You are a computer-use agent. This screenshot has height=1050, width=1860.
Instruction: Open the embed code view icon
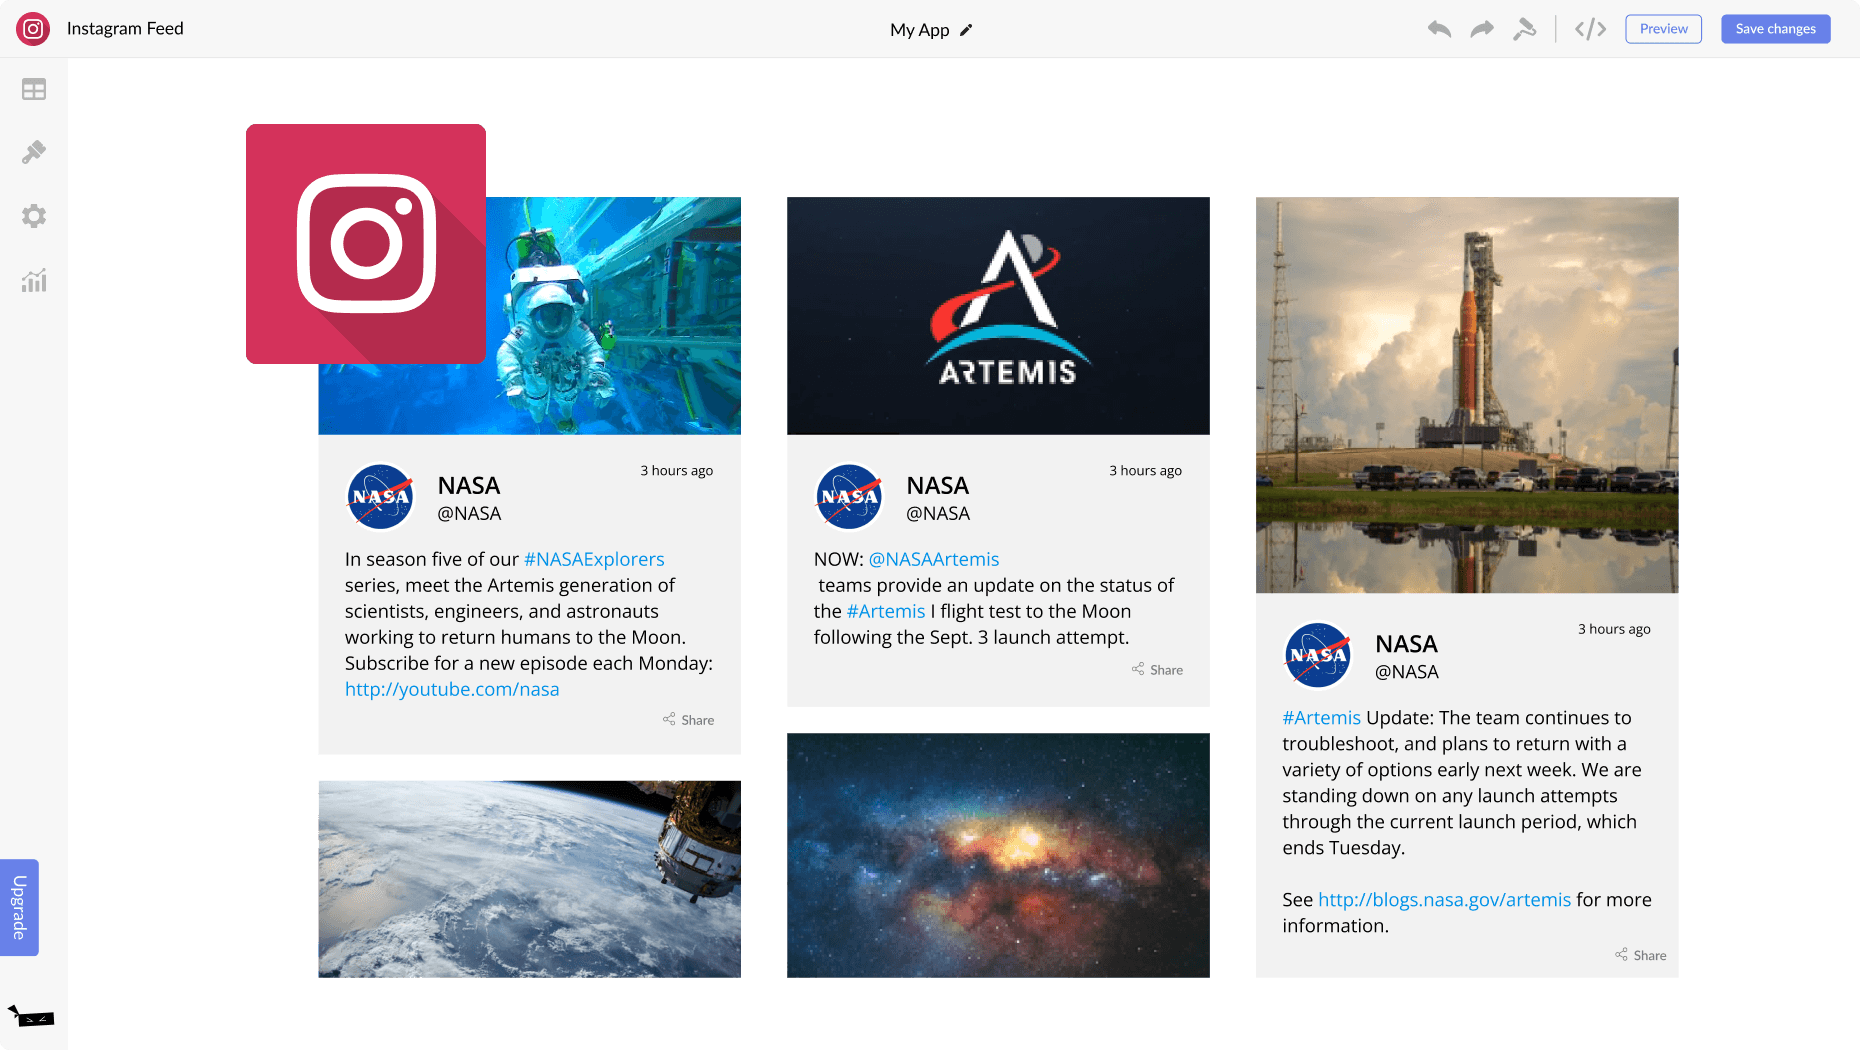coord(1590,29)
